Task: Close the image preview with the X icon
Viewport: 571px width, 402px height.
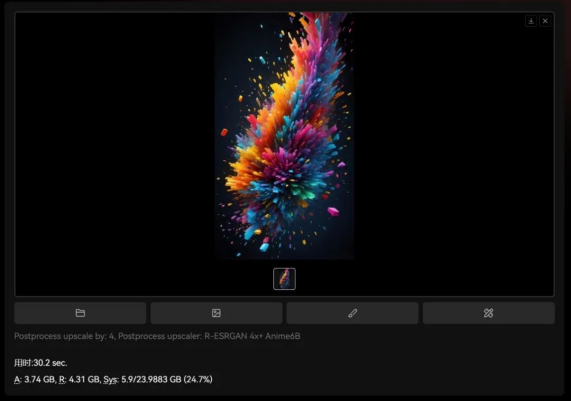Action: tap(545, 21)
